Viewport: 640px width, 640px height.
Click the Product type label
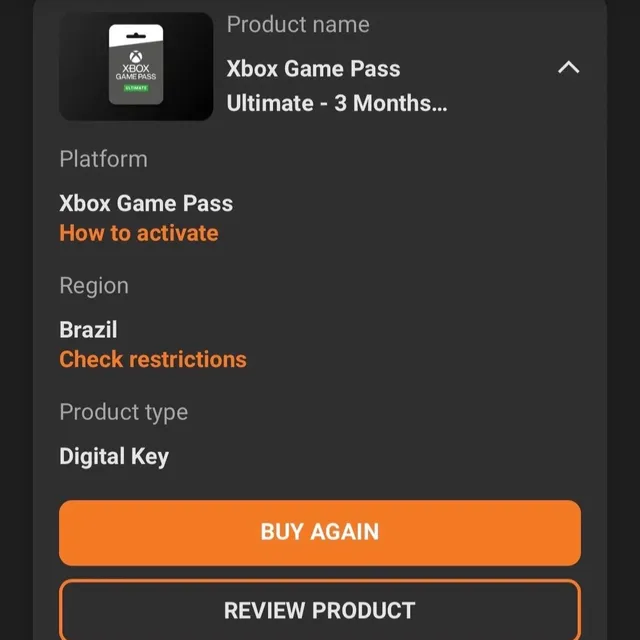(124, 412)
